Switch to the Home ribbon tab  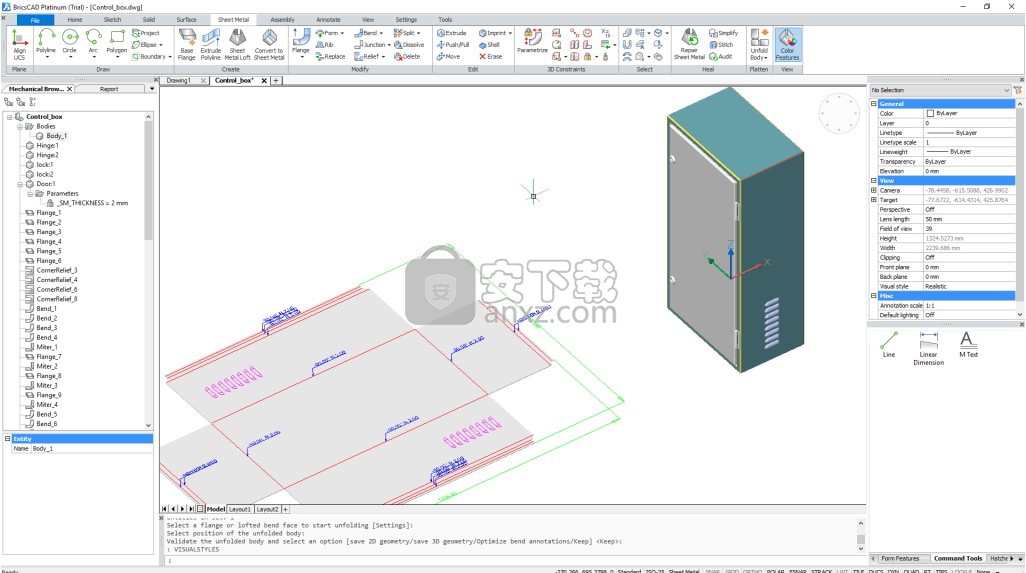tap(75, 20)
